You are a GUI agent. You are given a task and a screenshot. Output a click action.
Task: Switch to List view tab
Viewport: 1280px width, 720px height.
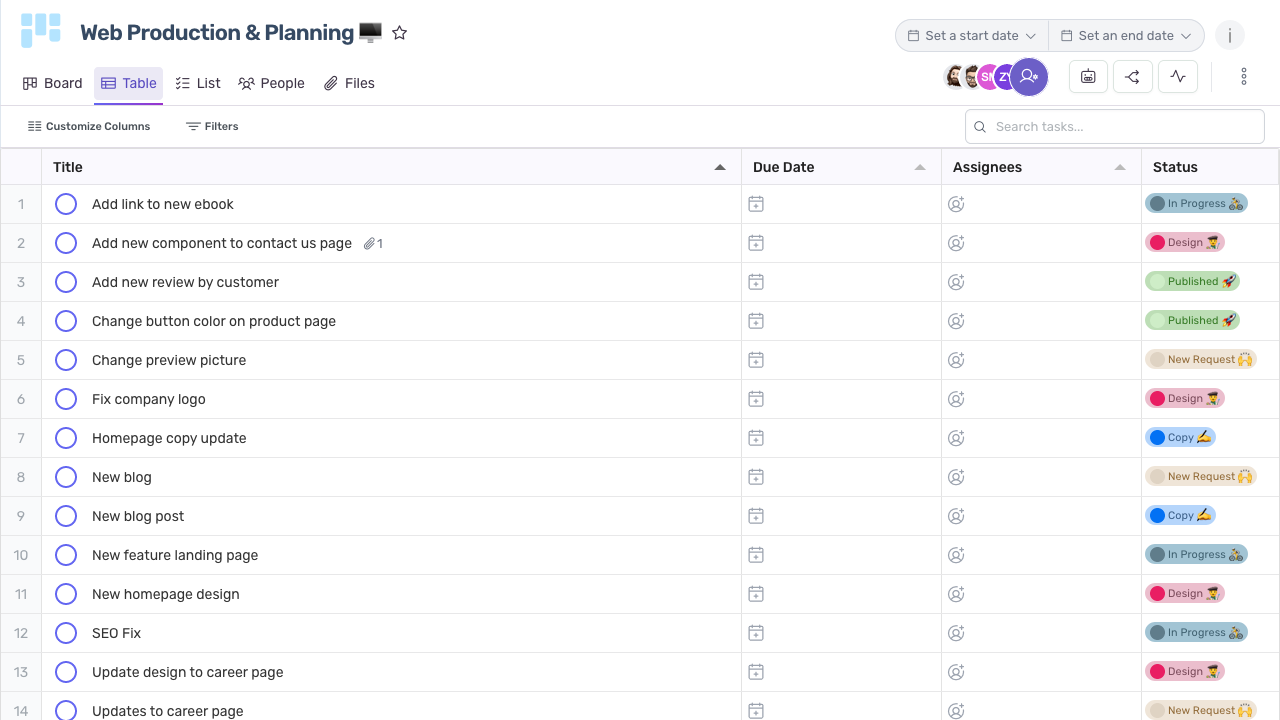pos(198,83)
